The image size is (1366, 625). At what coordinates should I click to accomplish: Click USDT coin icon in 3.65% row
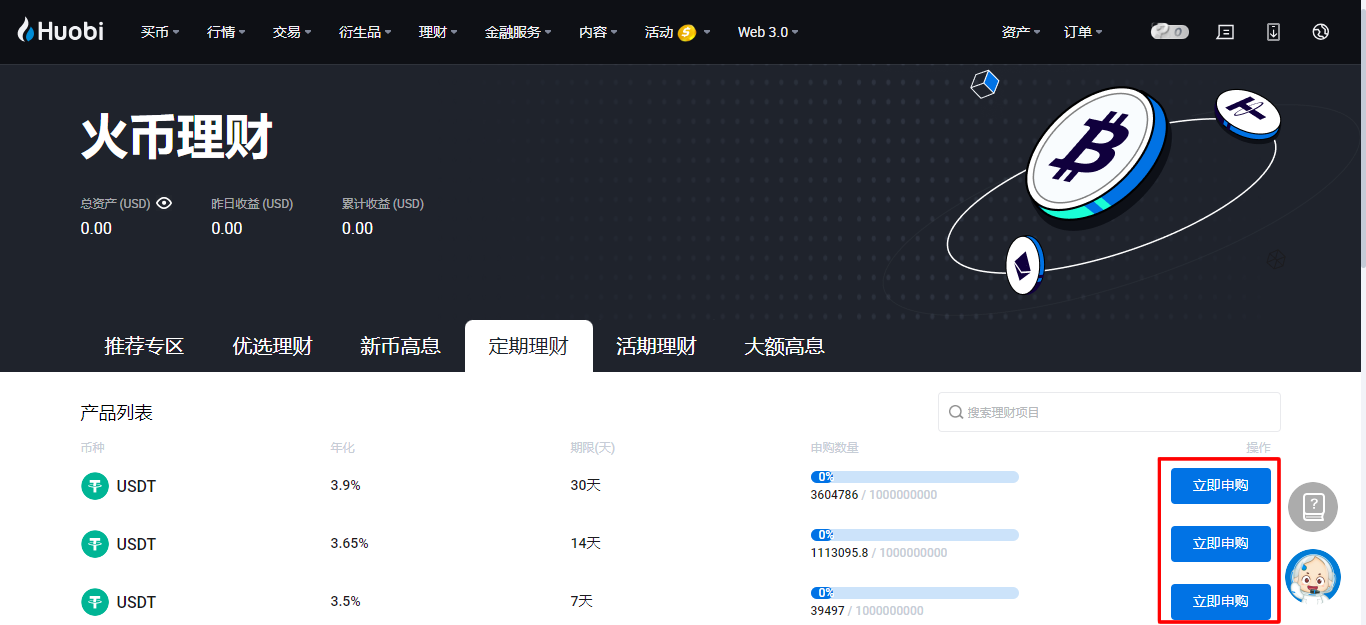95,544
